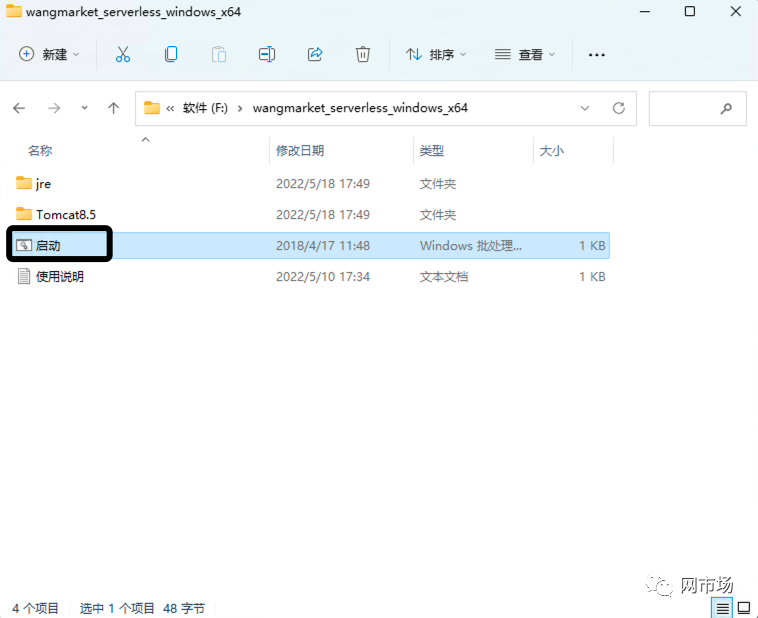Click the jre folder icon
Screen dimensions: 758x618
click(x=24, y=183)
